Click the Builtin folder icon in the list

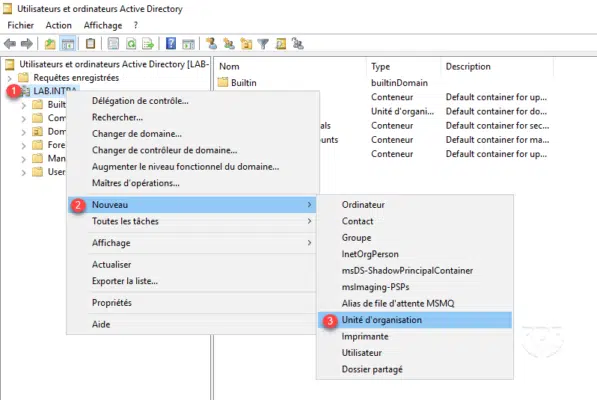(x=223, y=82)
